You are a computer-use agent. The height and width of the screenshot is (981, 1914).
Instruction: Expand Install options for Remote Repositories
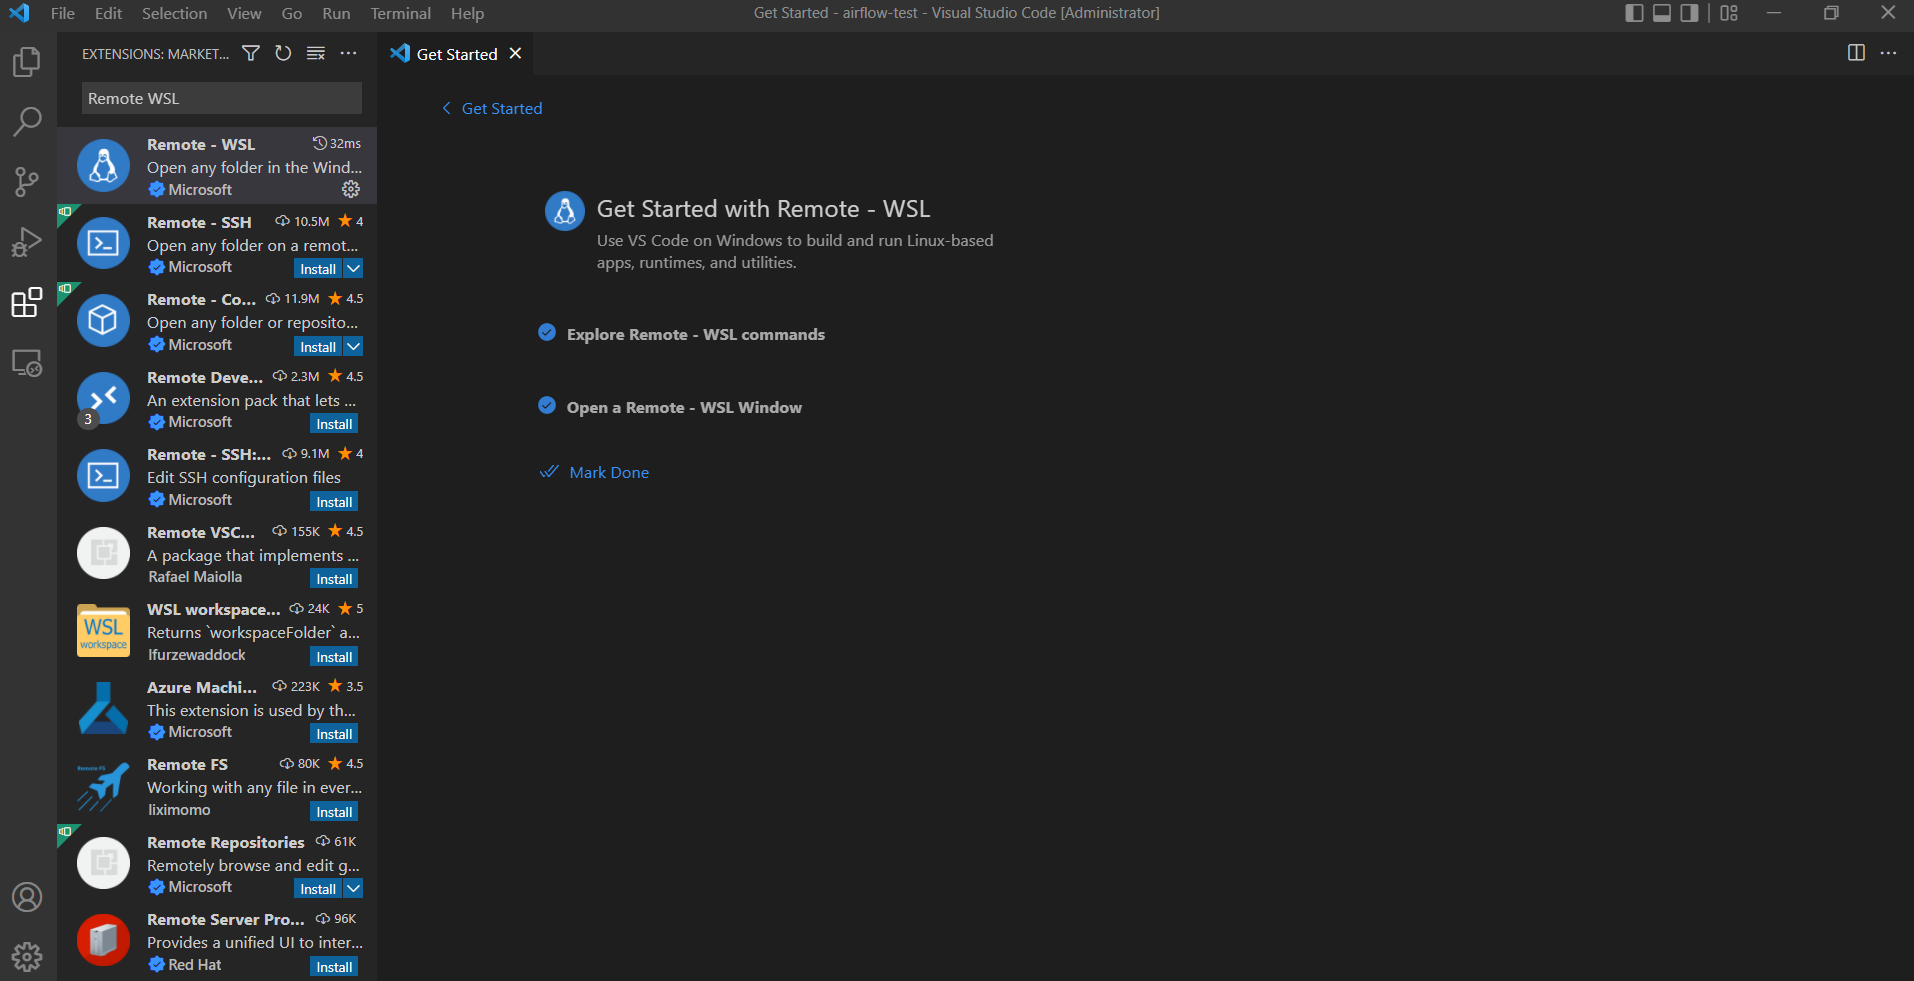tap(353, 889)
